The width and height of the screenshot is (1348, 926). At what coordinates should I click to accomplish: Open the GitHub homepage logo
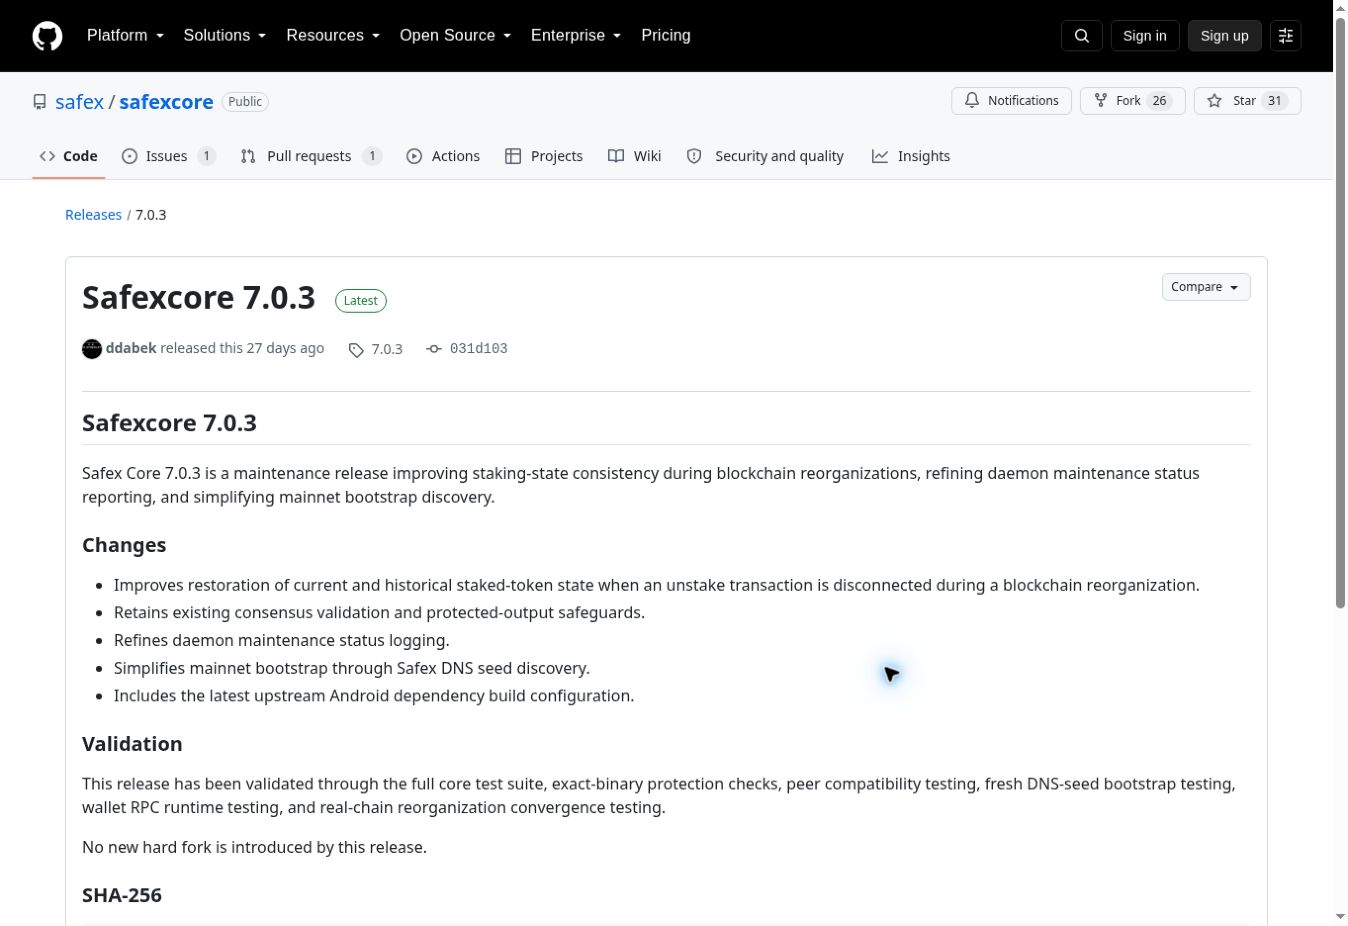[x=47, y=36]
